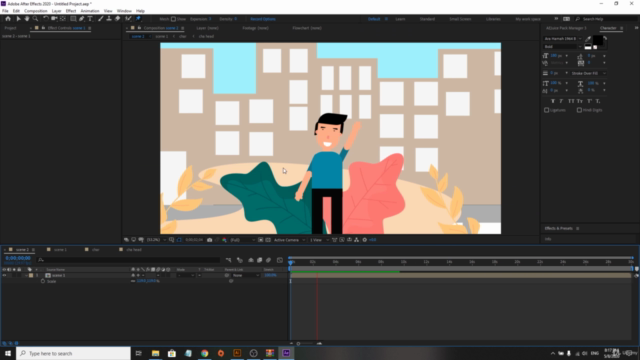Select the Pan Behind anchor point tool

pyautogui.click(x=63, y=19)
